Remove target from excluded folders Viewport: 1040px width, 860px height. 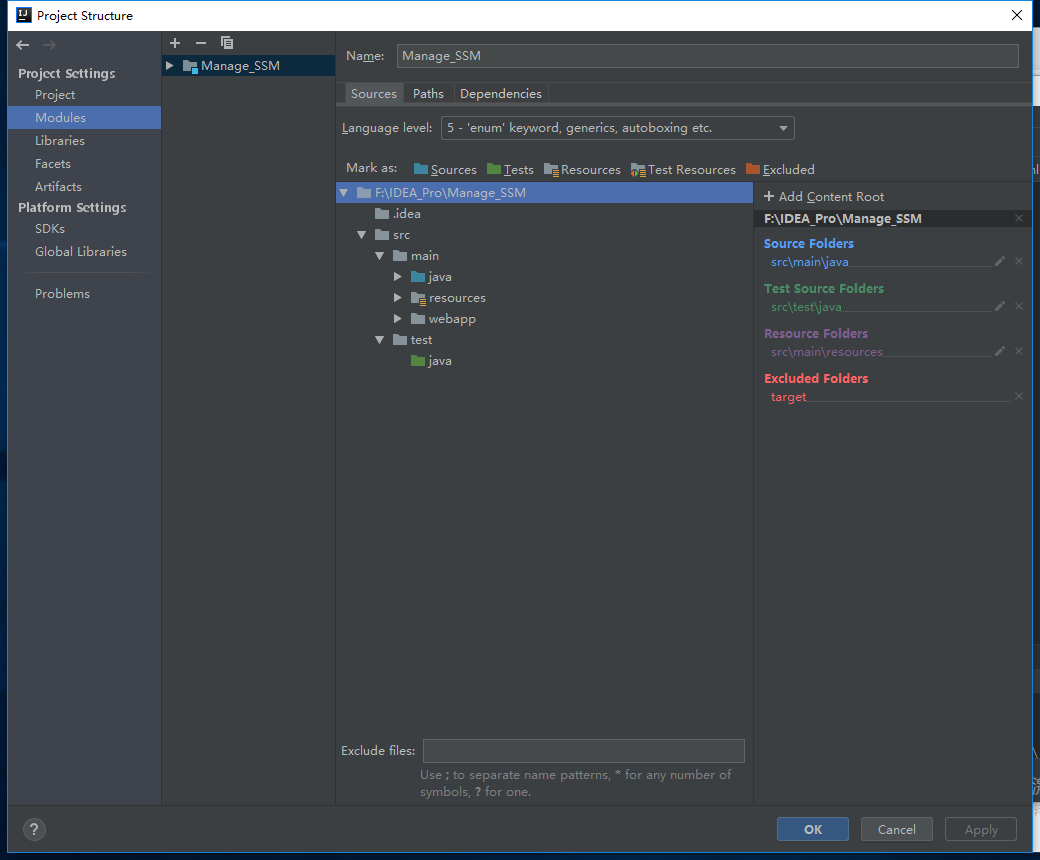coord(1019,397)
